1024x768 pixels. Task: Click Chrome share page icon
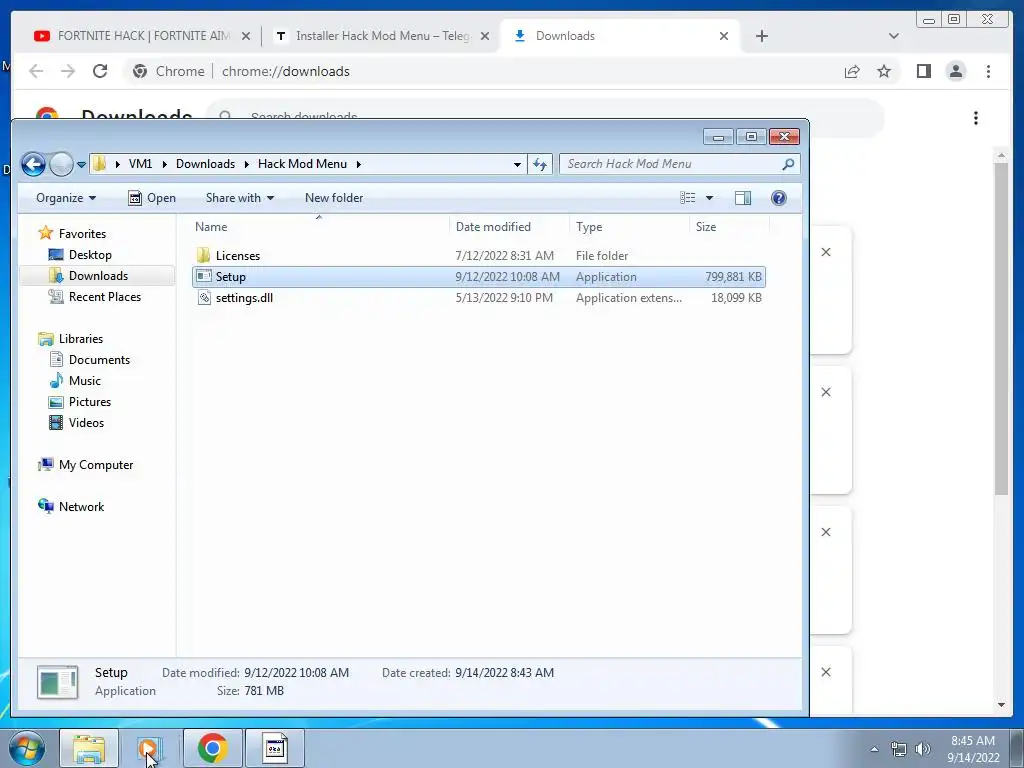852,71
